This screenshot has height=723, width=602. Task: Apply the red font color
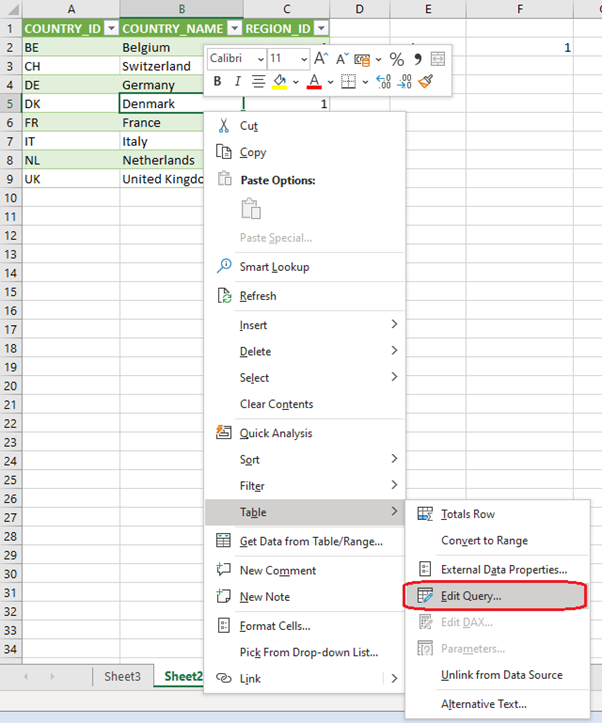314,82
